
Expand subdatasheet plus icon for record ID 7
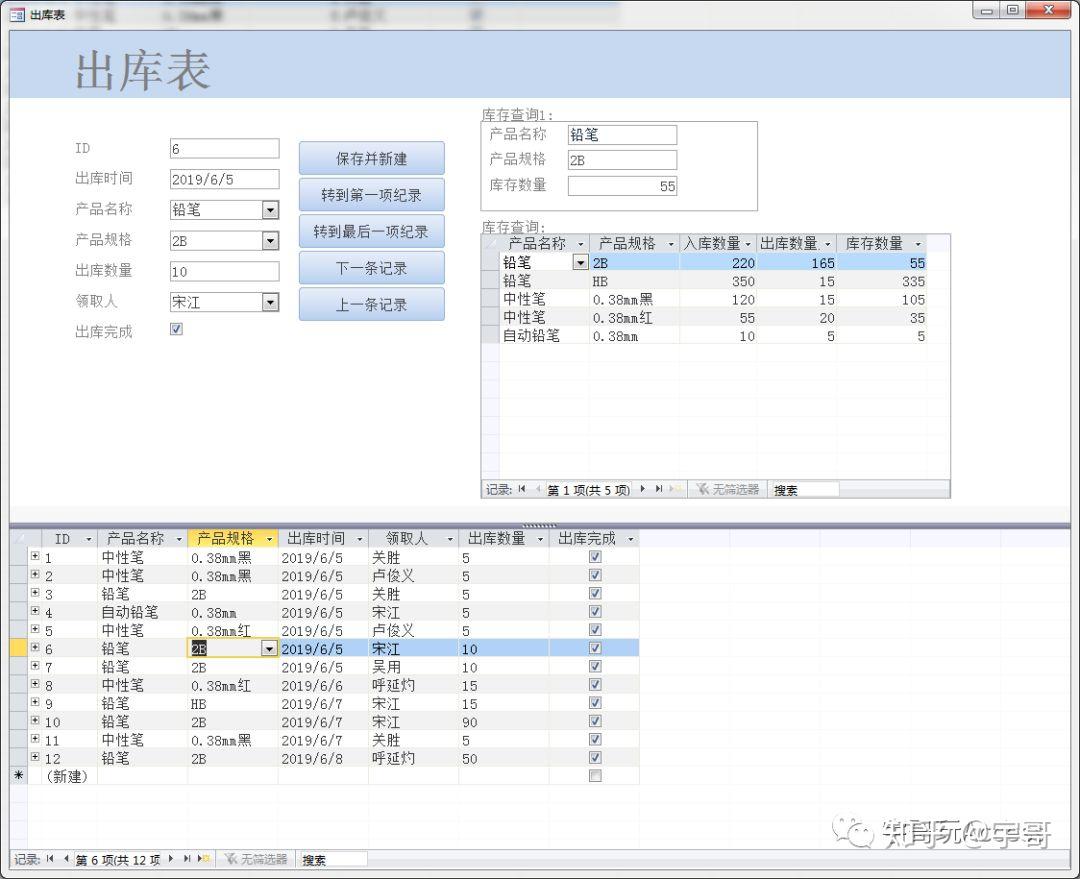pyautogui.click(x=35, y=665)
